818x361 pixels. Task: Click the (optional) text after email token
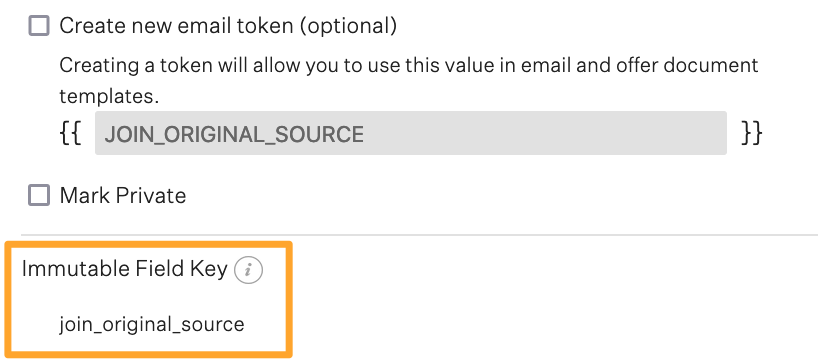tap(348, 26)
